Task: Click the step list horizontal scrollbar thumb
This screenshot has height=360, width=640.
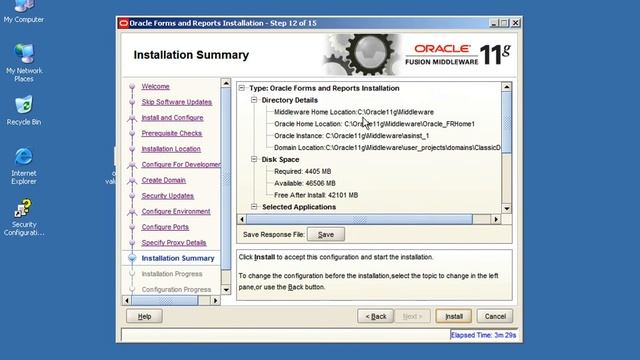Action: [x=165, y=301]
